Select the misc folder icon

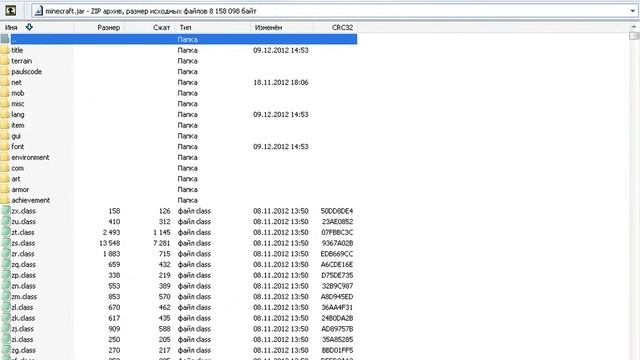coord(5,104)
